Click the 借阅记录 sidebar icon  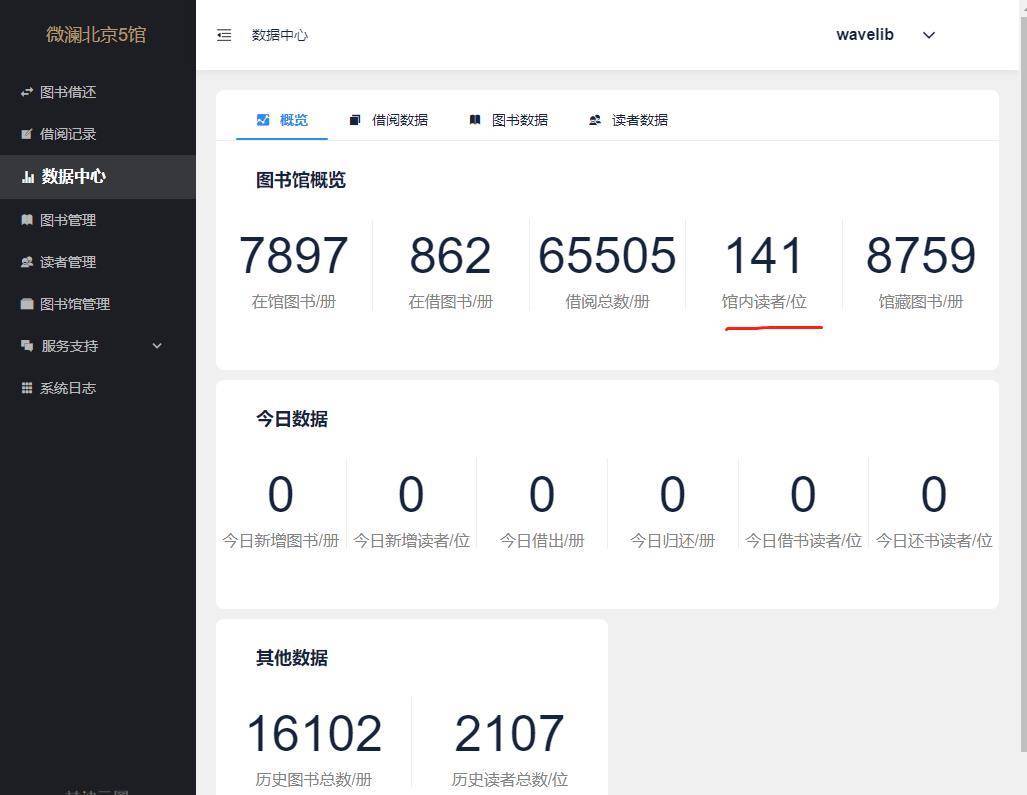tap(27, 134)
